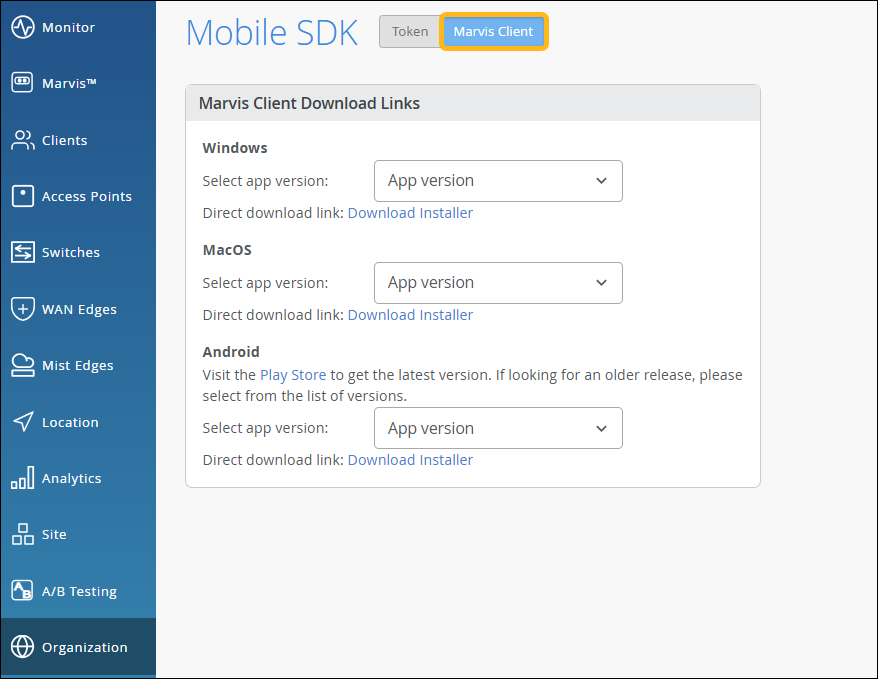Expand Windows version dropdown chevron
Screen dimensions: 878x679
(x=601, y=181)
